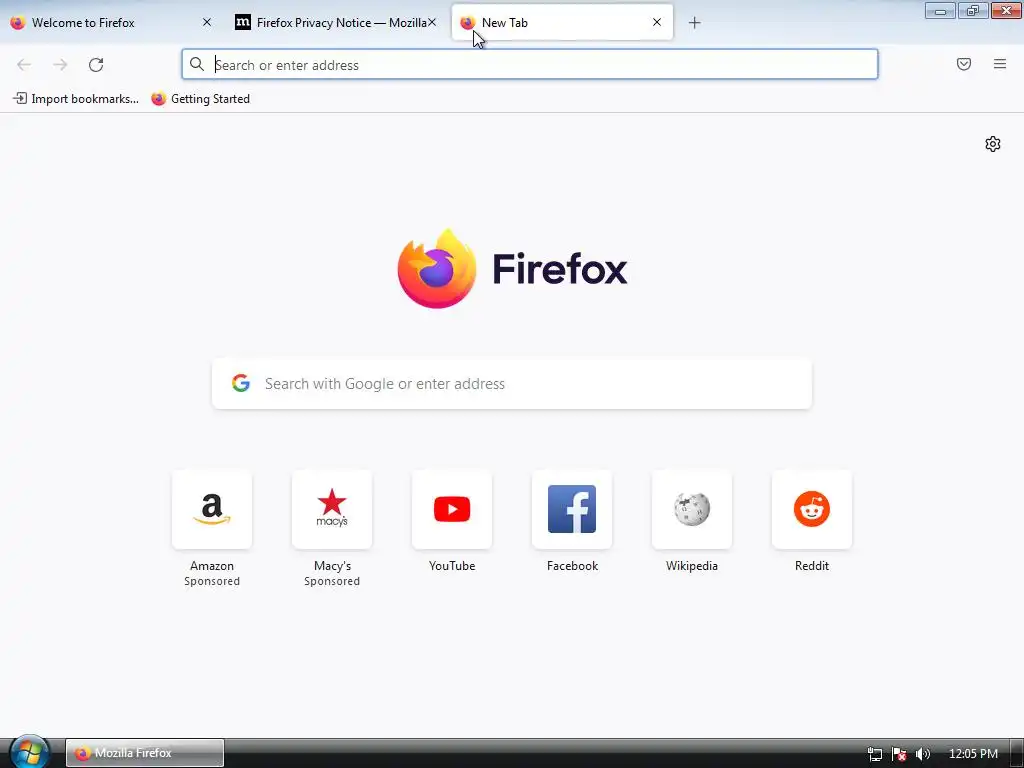Click the network icon in system tray
The image size is (1024, 768).
tap(874, 754)
